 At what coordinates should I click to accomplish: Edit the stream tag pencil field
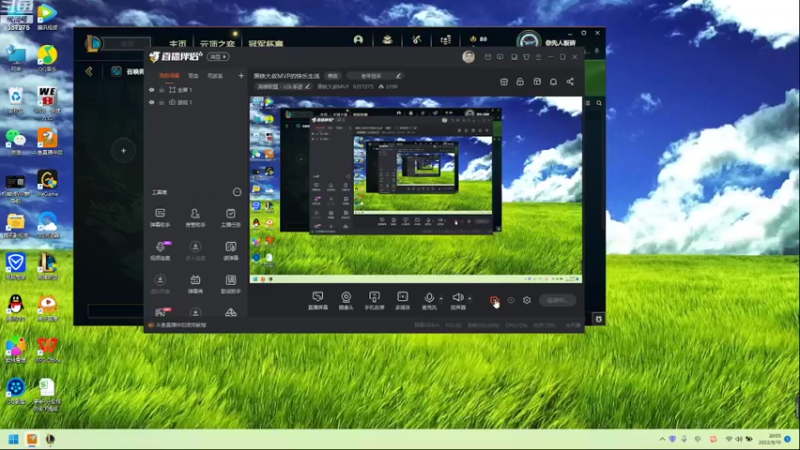(x=374, y=76)
